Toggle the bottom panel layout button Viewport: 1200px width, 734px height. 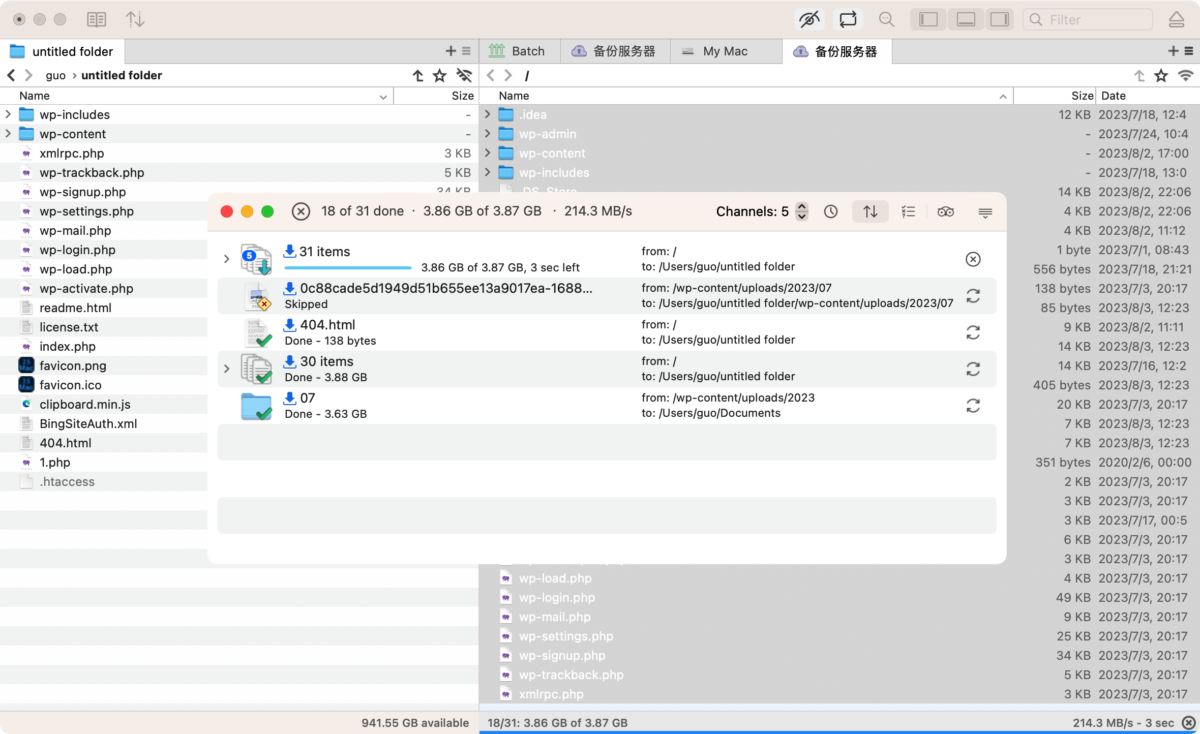pos(965,19)
